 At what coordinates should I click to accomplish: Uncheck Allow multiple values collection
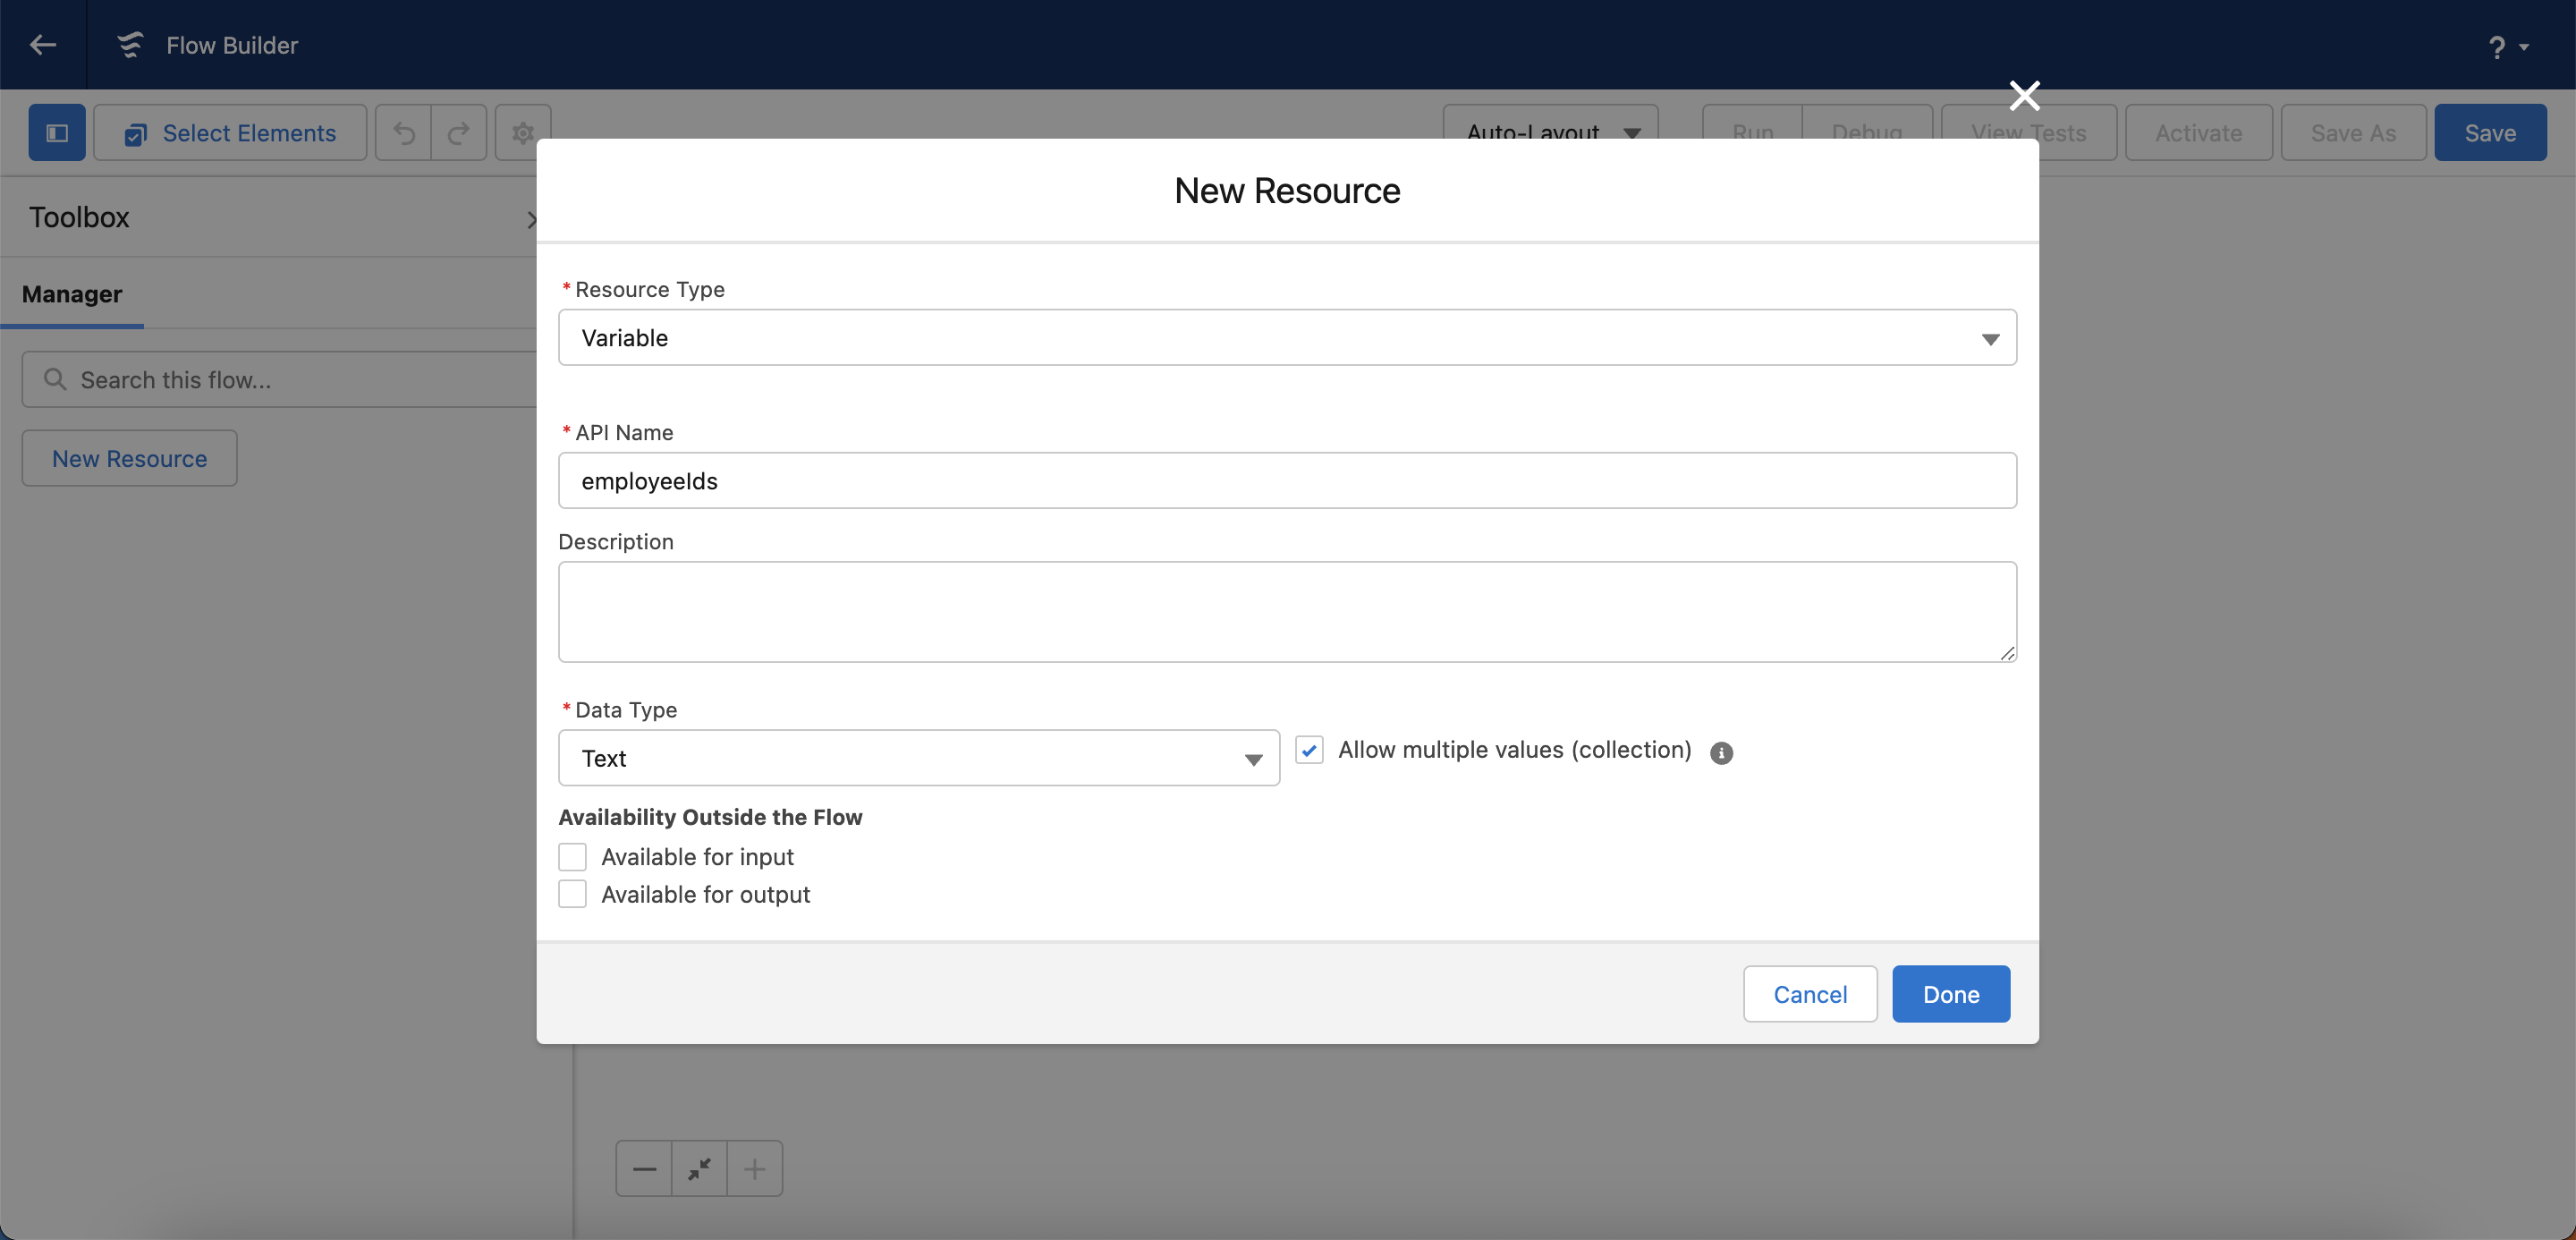(1309, 750)
